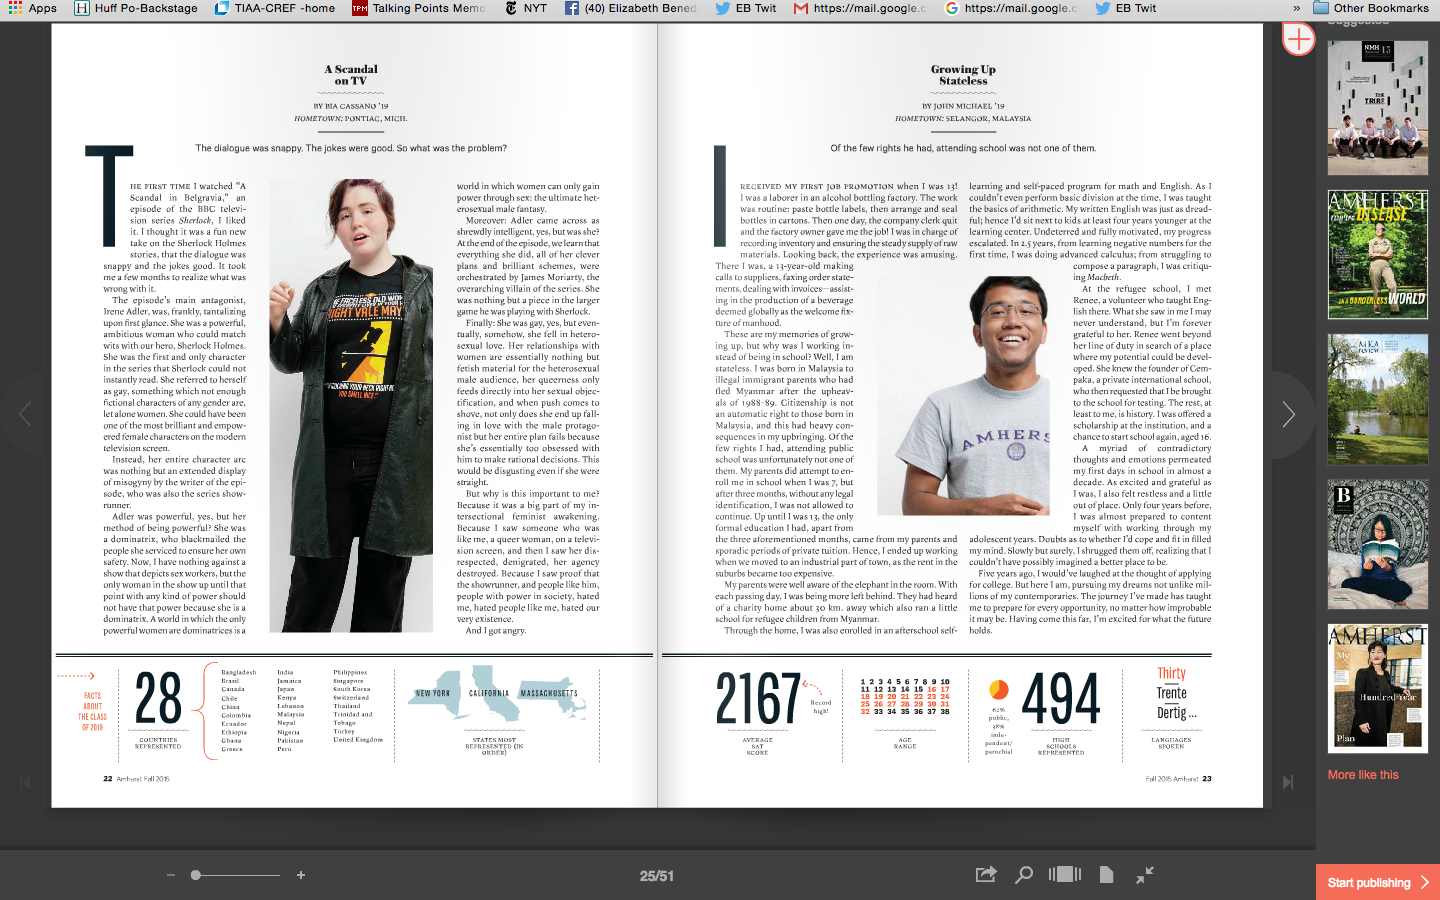Open the Other Bookmarks folder

click(x=1371, y=8)
